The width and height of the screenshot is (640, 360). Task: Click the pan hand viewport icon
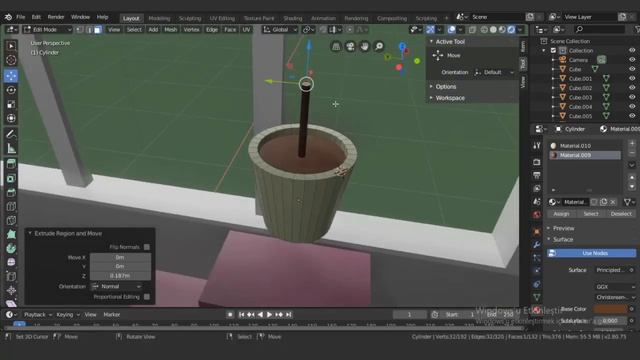pos(364,46)
